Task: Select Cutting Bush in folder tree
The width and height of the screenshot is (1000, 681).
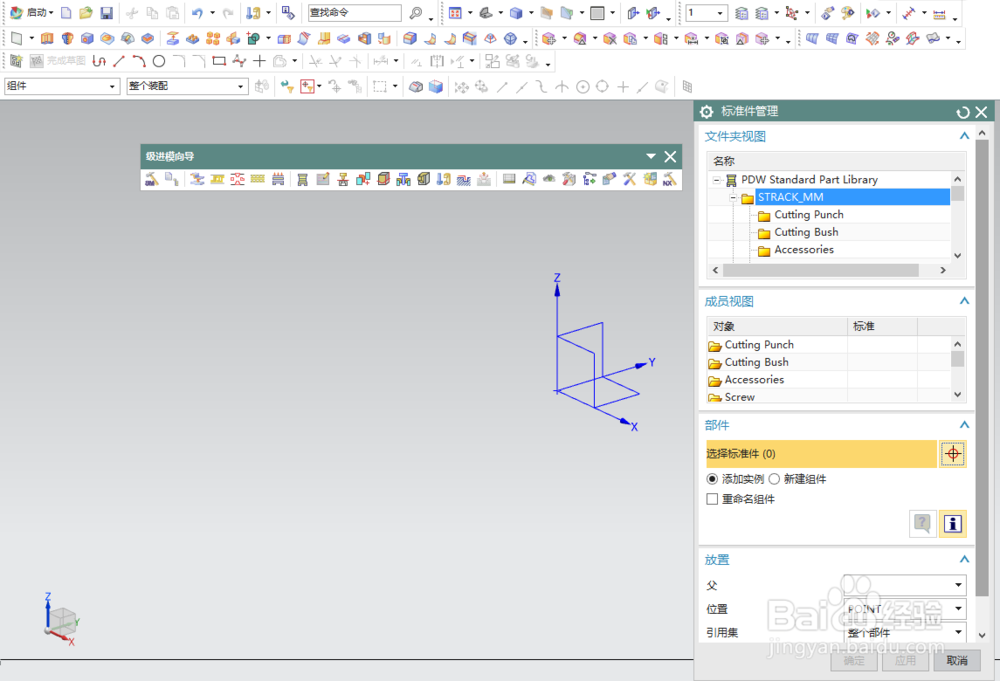Action: coord(806,232)
